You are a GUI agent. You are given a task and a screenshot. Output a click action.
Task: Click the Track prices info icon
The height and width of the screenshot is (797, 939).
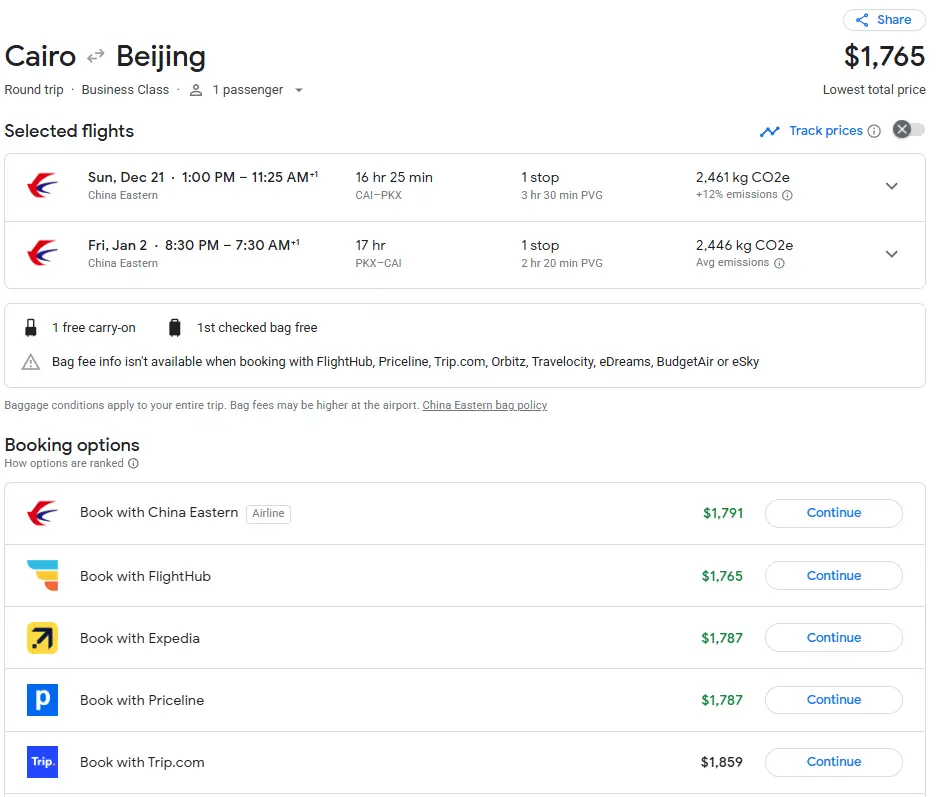pyautogui.click(x=874, y=131)
